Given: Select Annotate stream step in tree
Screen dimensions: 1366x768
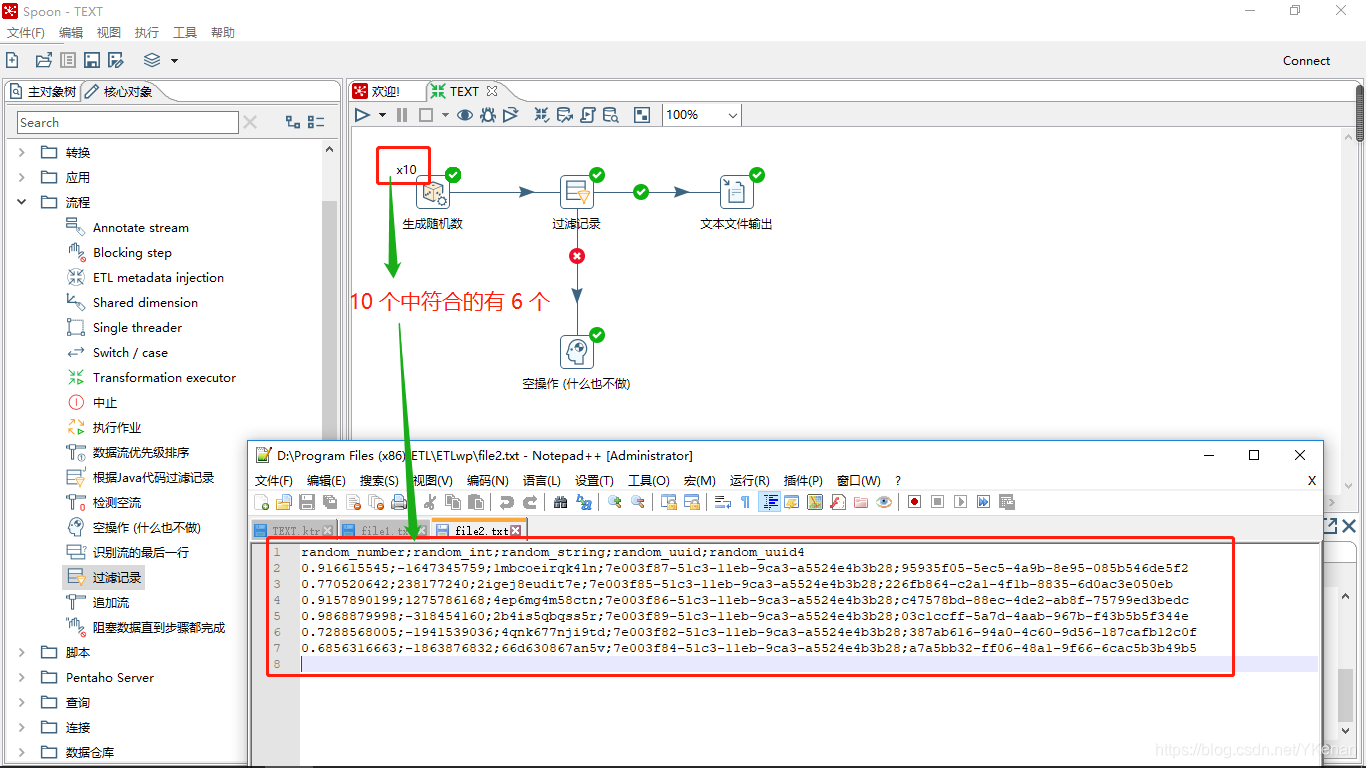Looking at the screenshot, I should 140,227.
